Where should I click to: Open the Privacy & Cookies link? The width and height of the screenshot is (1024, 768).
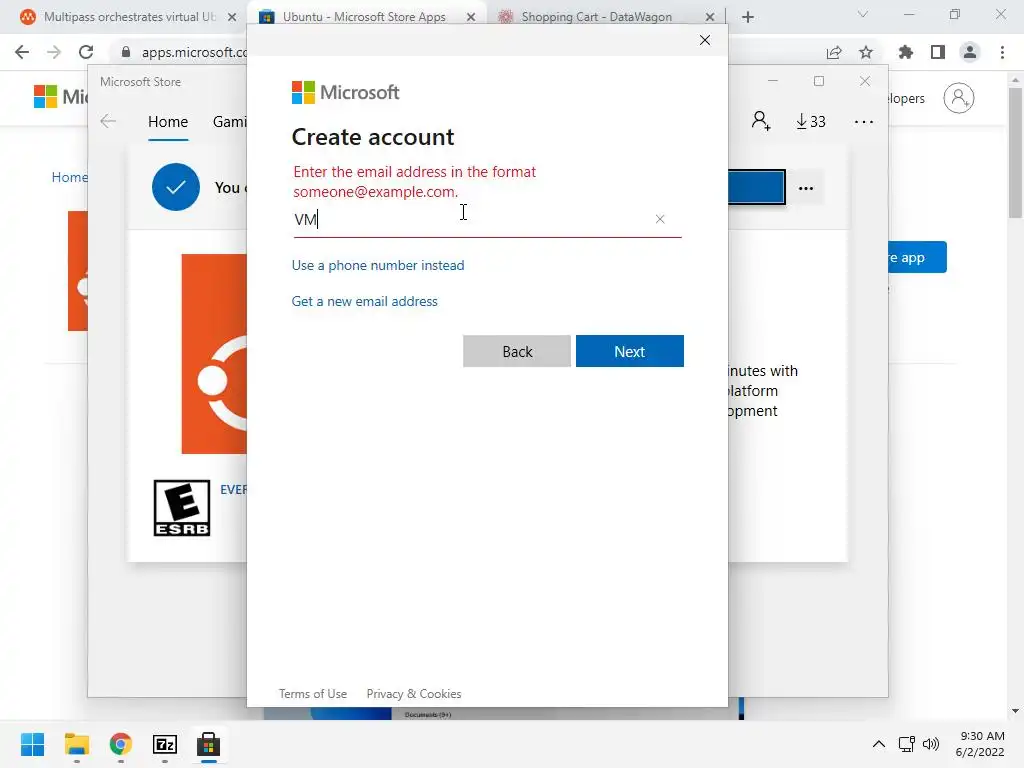tap(413, 694)
